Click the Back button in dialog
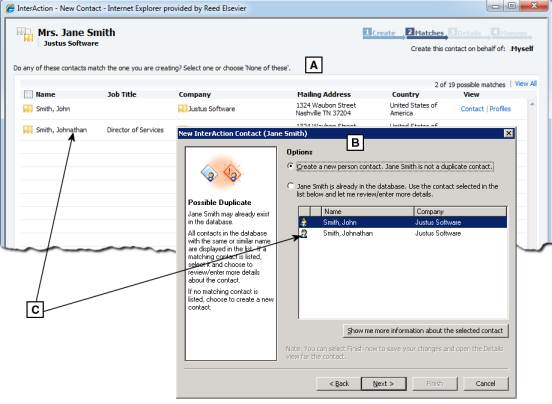 click(339, 384)
